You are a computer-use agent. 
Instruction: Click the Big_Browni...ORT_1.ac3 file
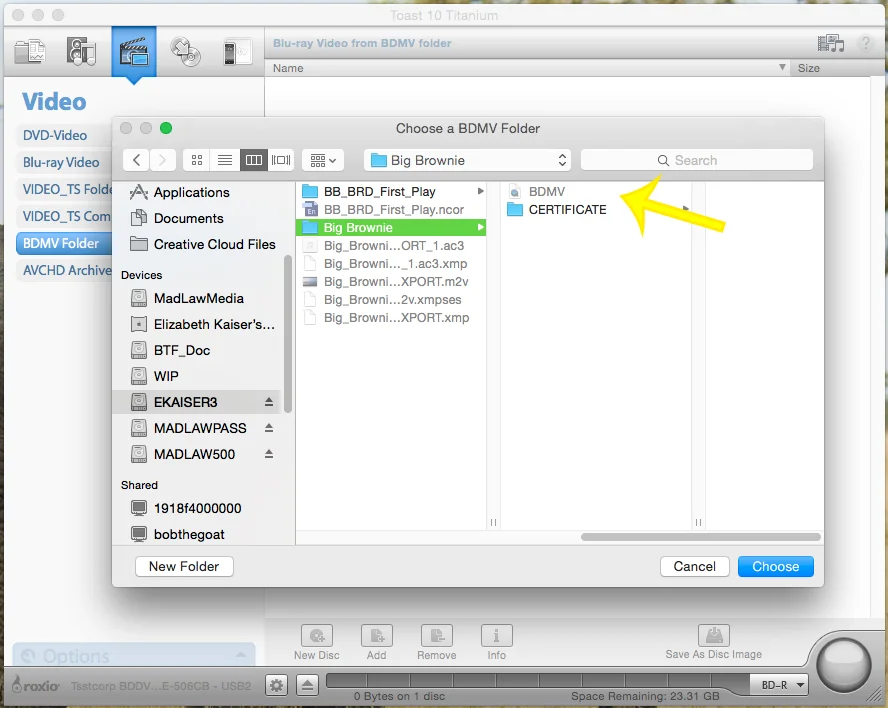click(394, 246)
